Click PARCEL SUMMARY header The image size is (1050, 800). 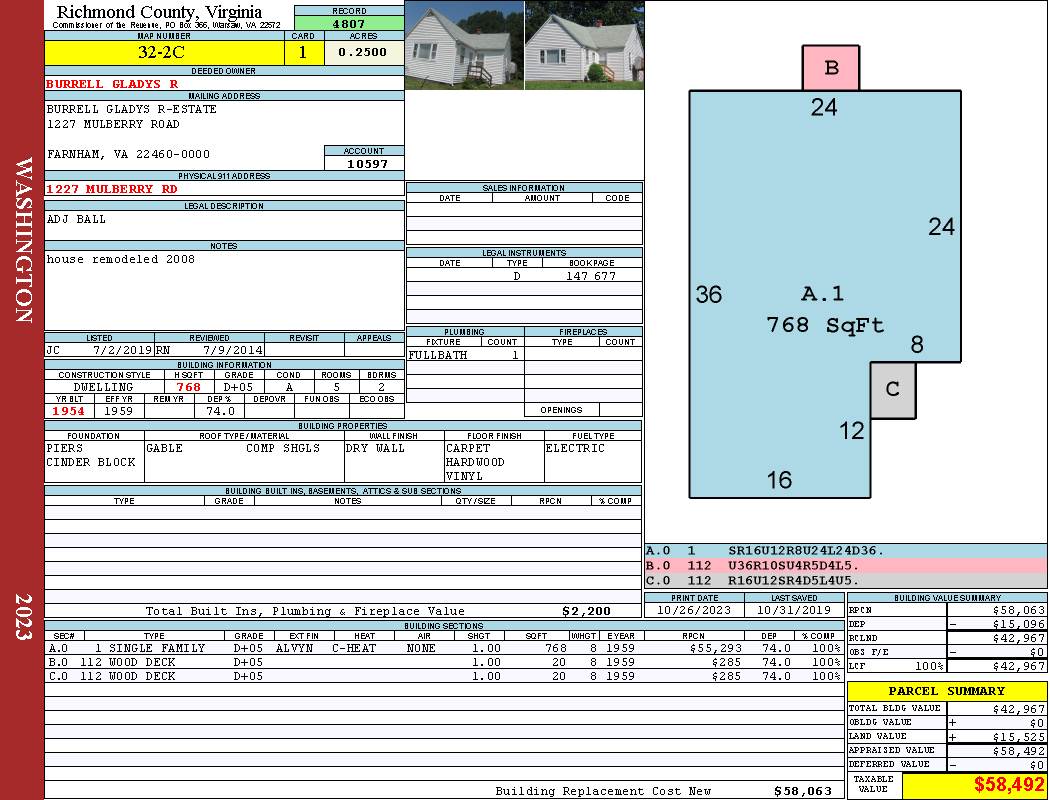946,691
